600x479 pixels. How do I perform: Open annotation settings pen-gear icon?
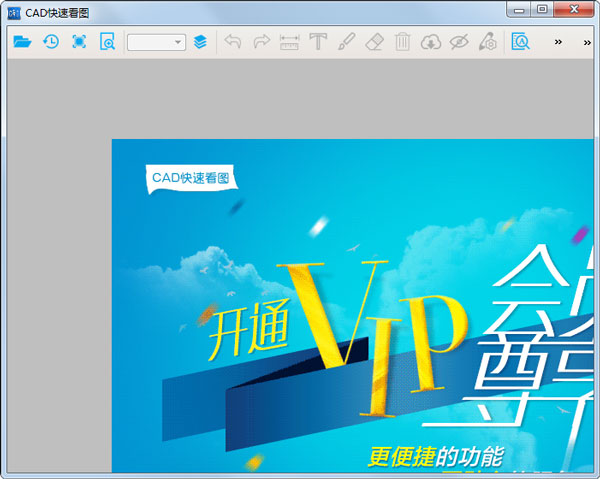(x=488, y=42)
